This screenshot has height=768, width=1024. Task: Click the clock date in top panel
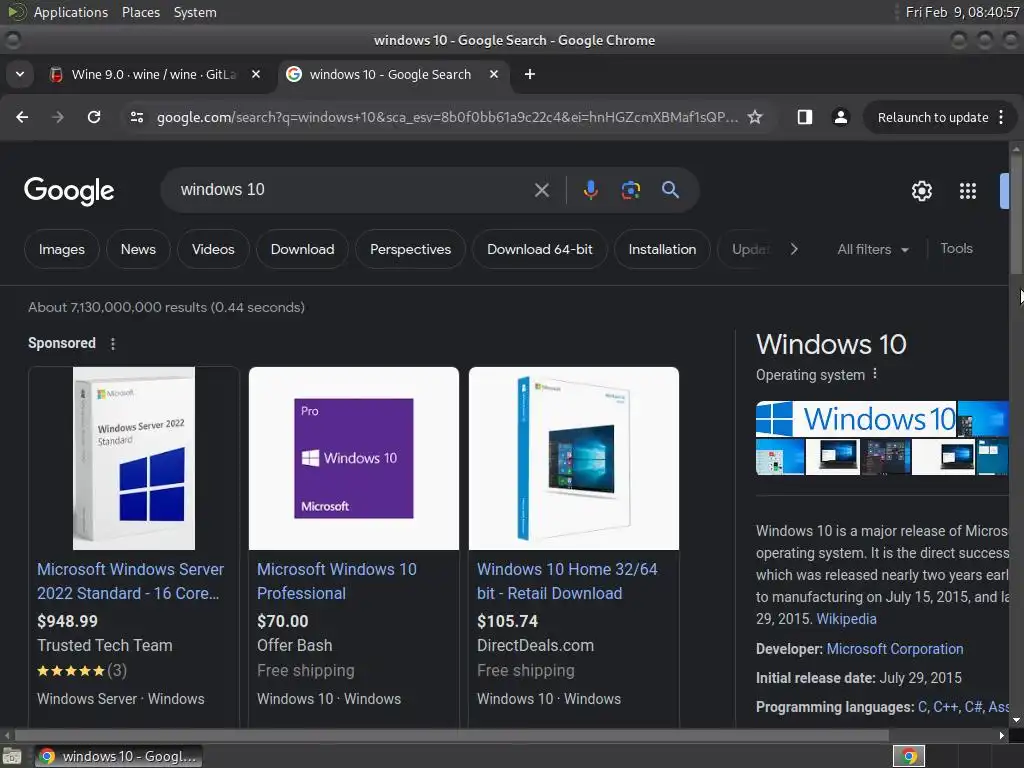click(961, 12)
